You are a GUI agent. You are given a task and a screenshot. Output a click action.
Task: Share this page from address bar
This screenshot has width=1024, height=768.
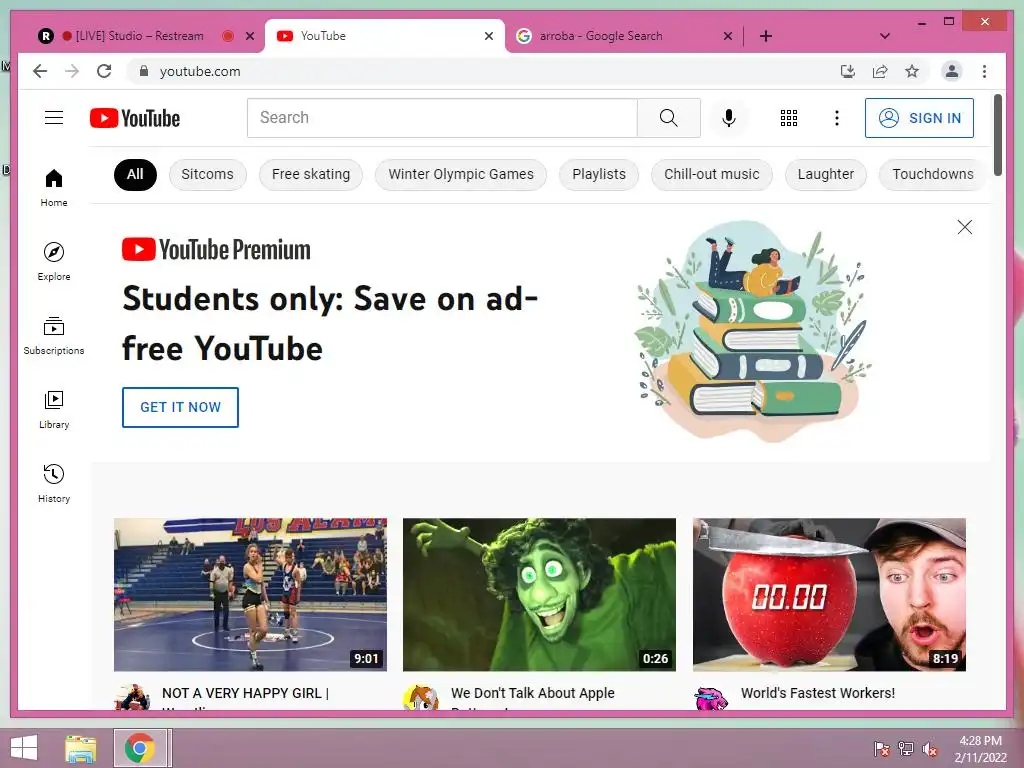click(880, 71)
